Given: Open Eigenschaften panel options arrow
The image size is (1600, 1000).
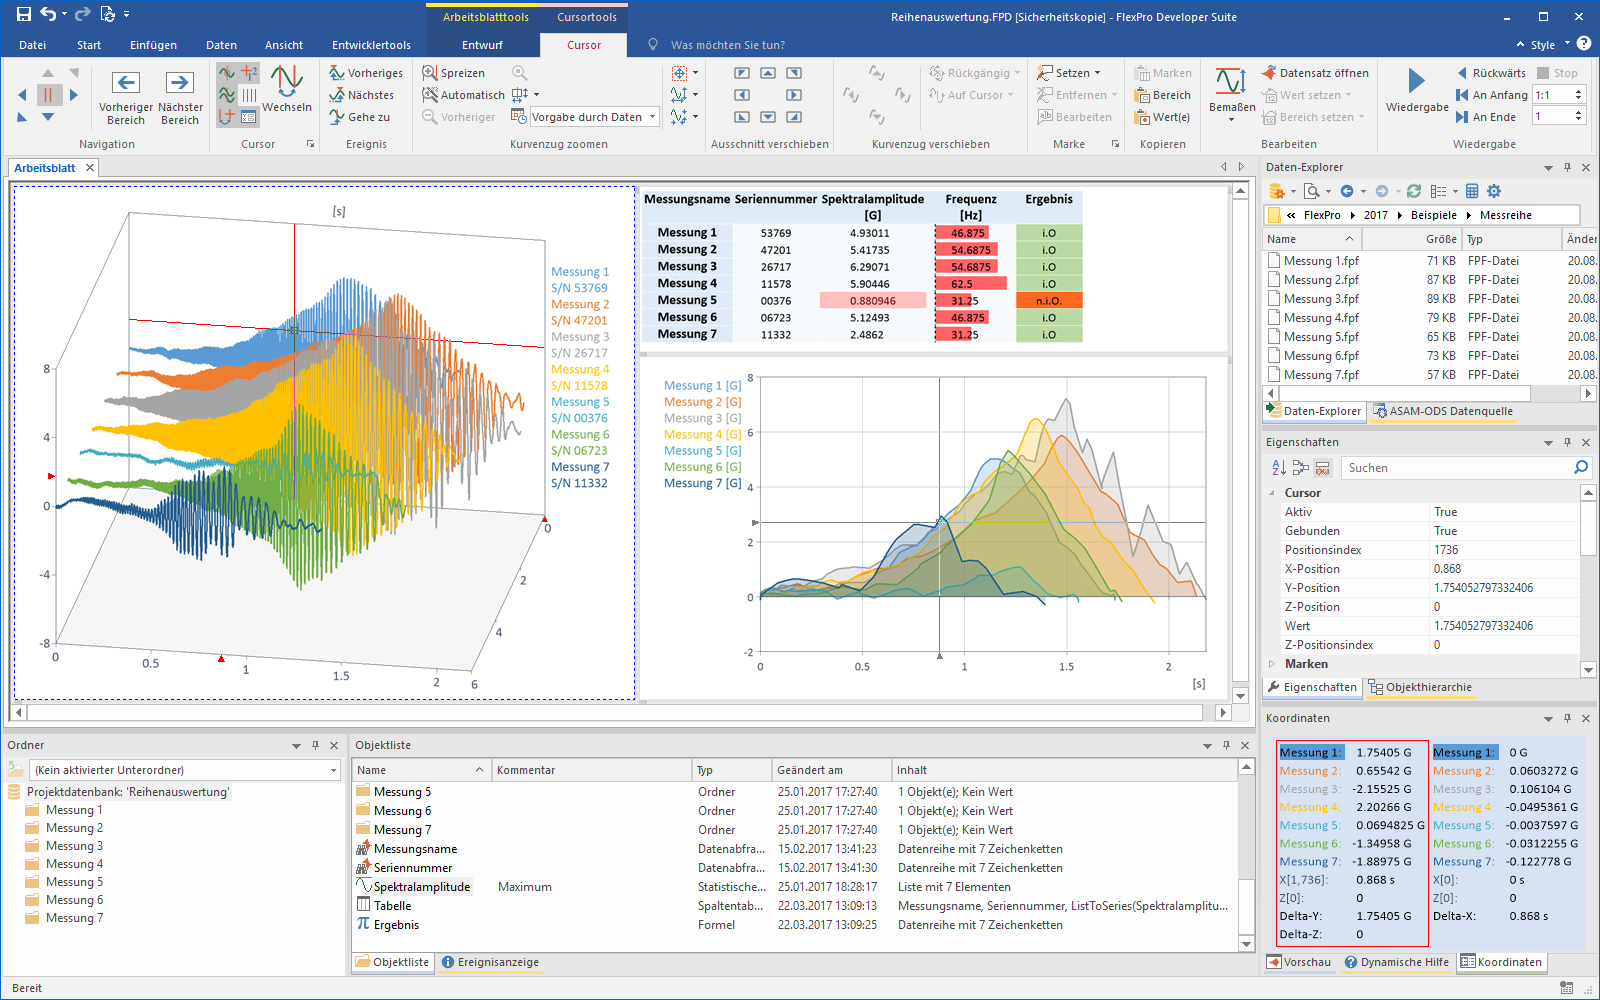Looking at the screenshot, I should (1548, 442).
